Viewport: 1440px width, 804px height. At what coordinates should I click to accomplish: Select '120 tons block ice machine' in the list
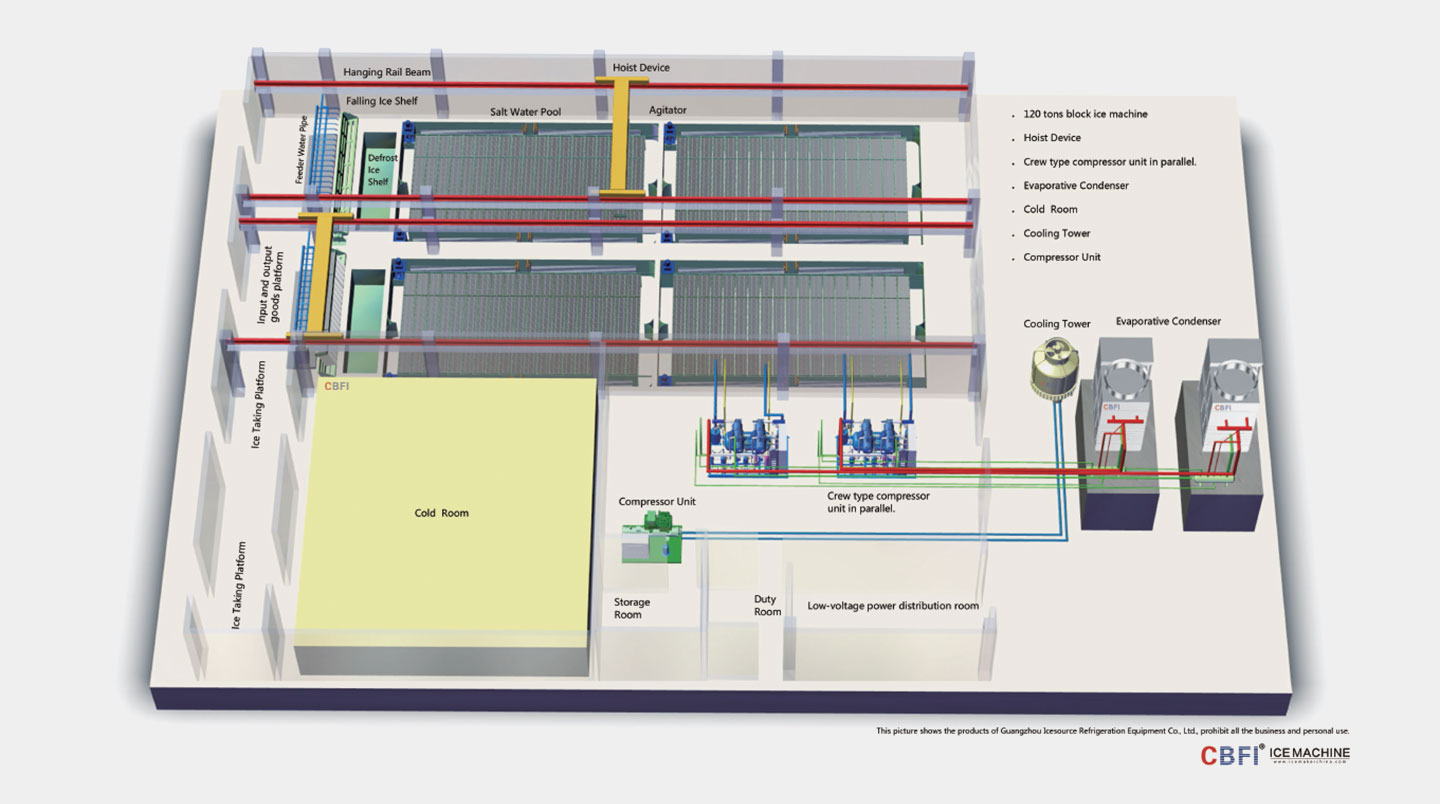click(x=1085, y=114)
